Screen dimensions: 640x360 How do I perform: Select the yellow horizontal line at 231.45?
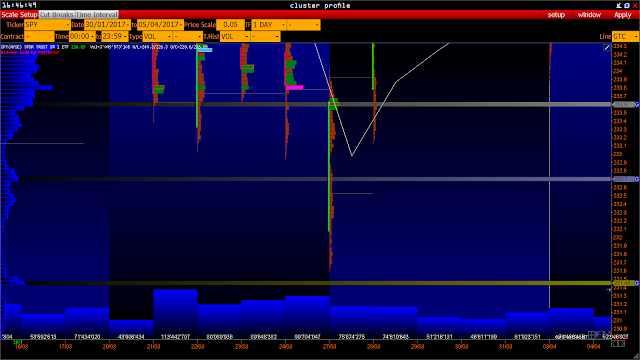[318, 283]
